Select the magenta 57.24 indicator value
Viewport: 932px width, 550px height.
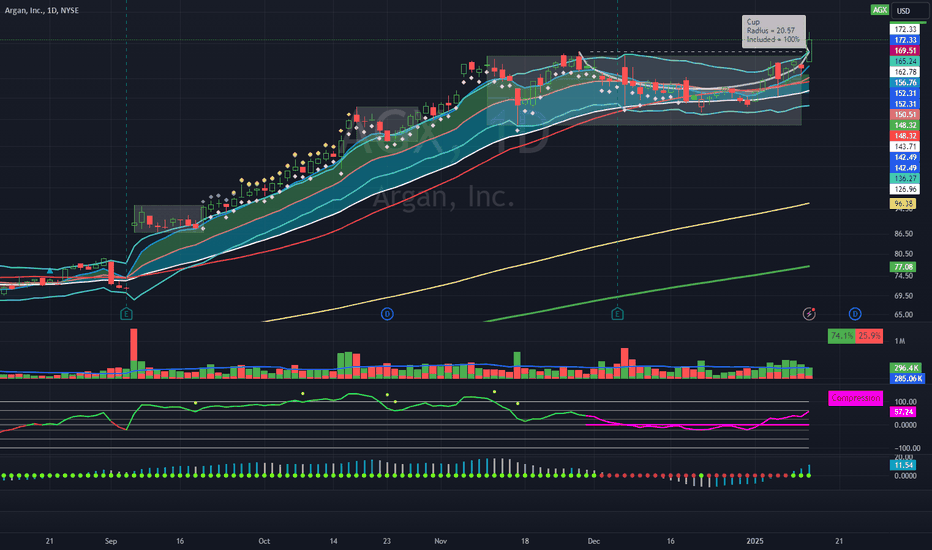click(903, 411)
